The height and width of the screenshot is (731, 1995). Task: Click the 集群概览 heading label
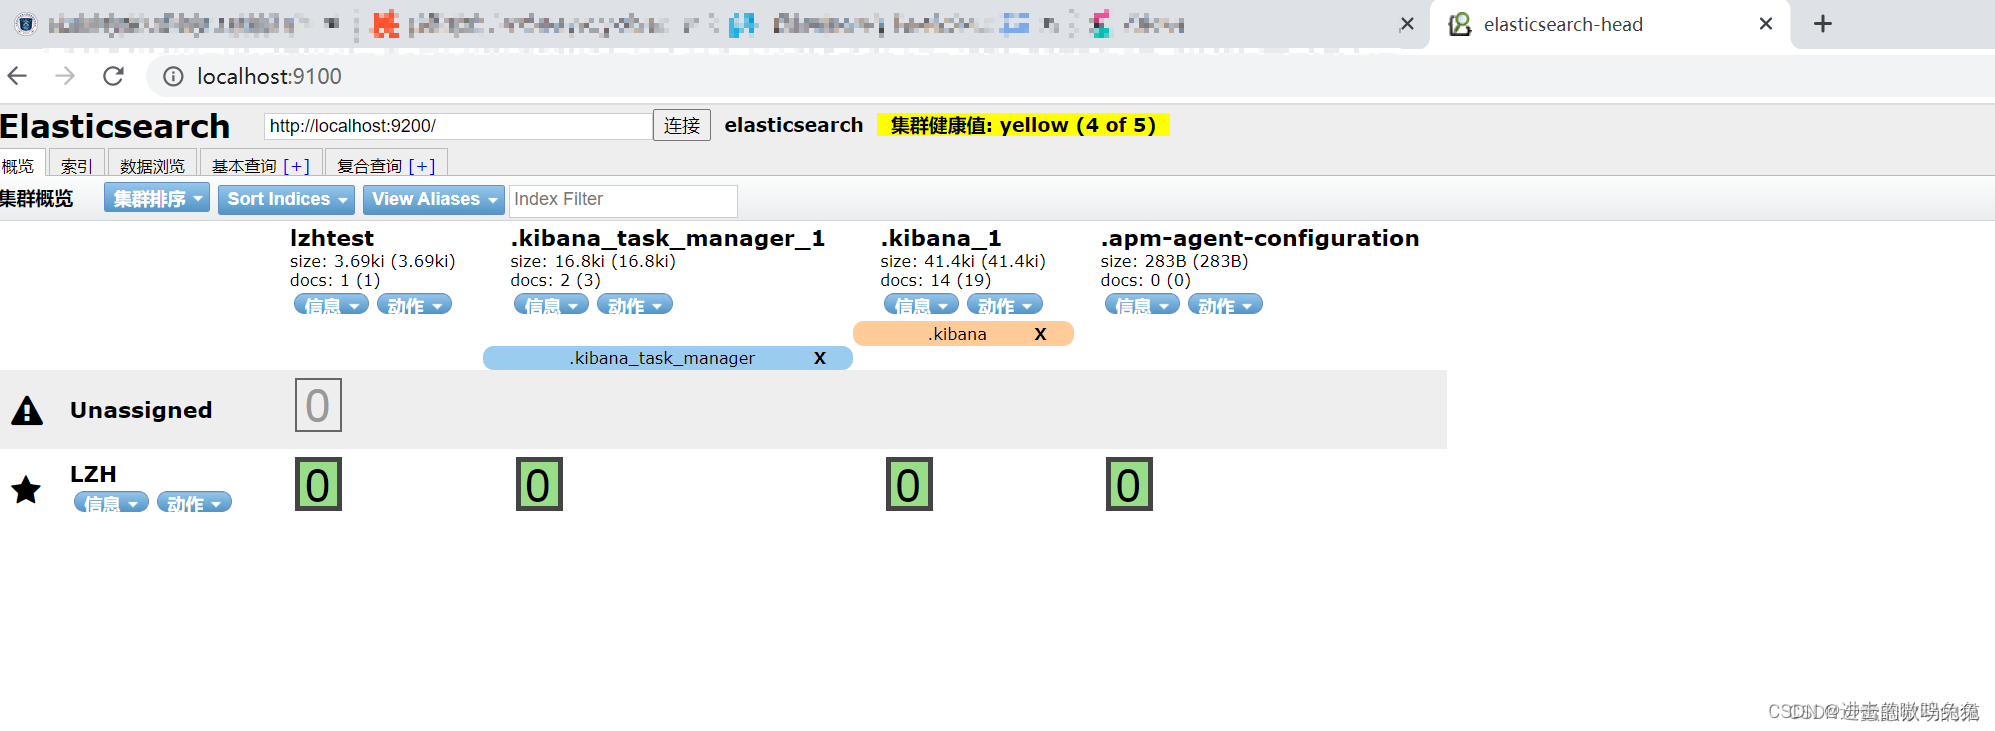coord(37,199)
